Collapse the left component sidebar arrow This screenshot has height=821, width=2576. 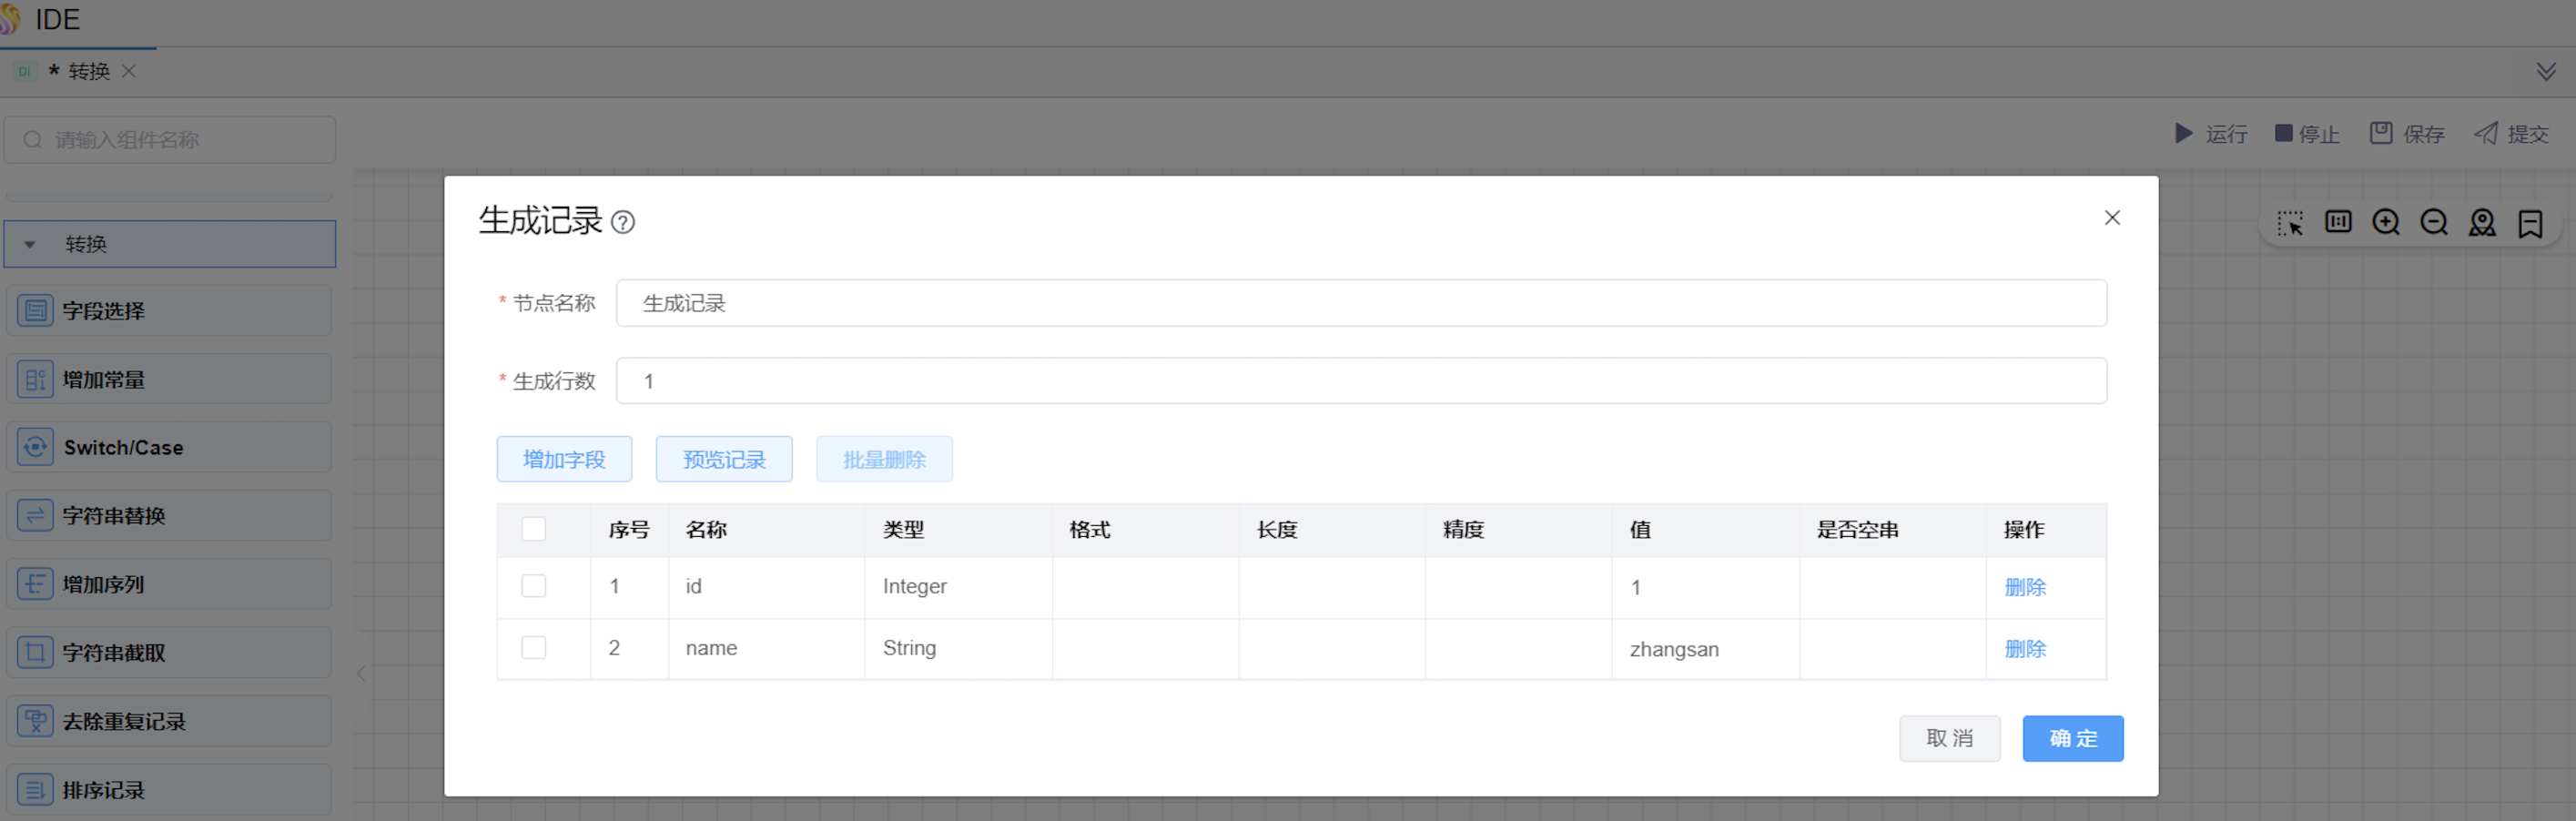[361, 673]
